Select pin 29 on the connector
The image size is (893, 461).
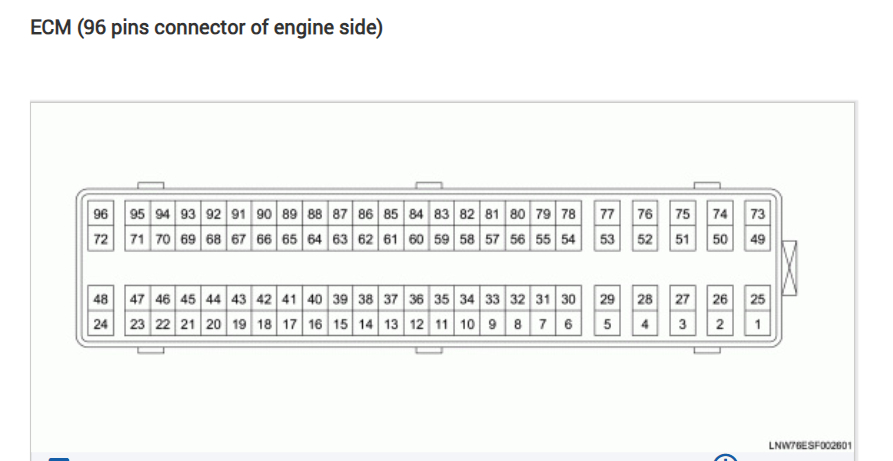click(607, 299)
